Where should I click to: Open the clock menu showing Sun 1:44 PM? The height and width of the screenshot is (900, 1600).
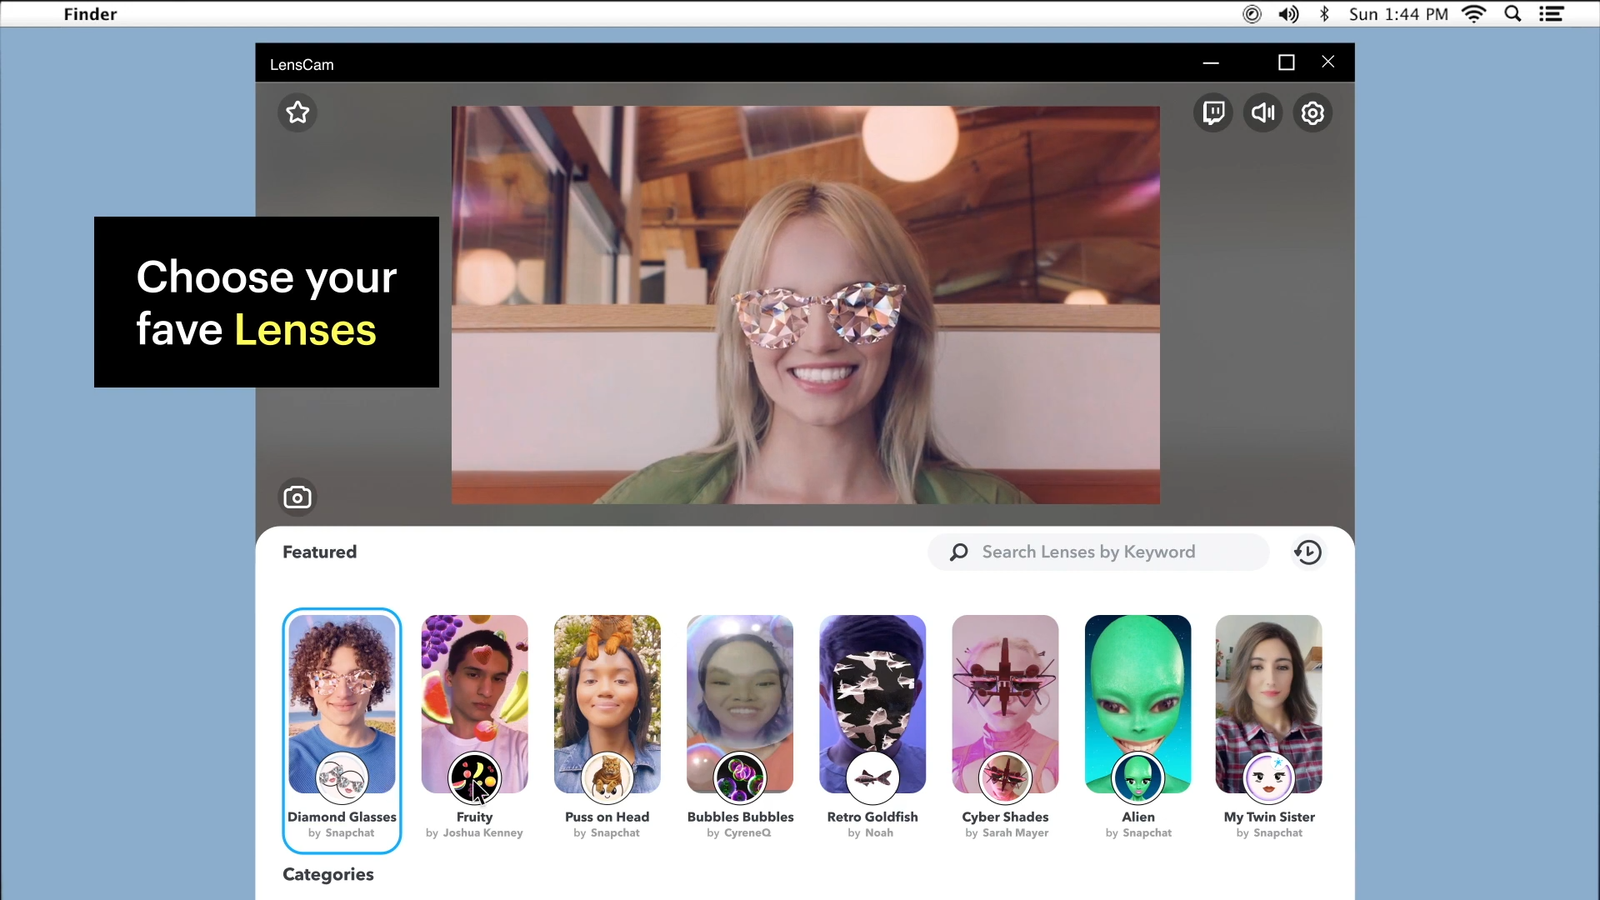pos(1398,13)
